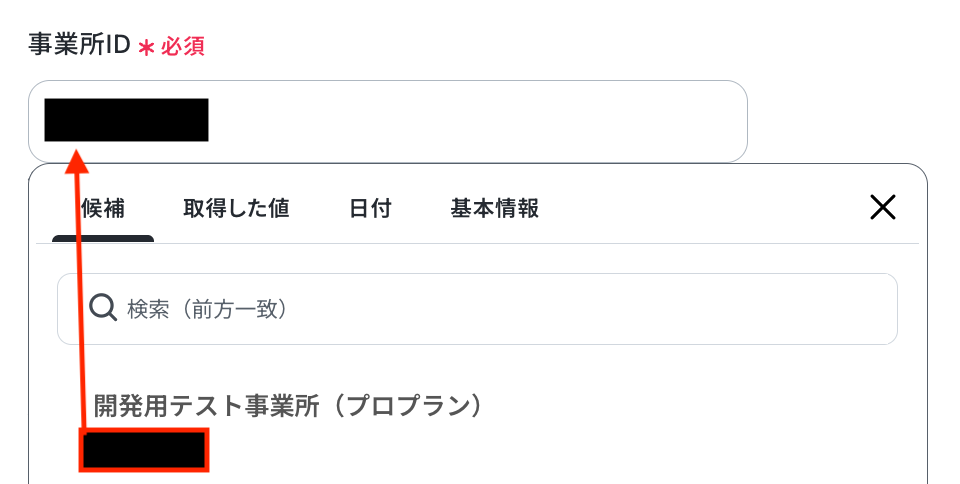This screenshot has width=960, height=484.
Task: Click the red-outlined ID under the candidate
Action: 144,451
